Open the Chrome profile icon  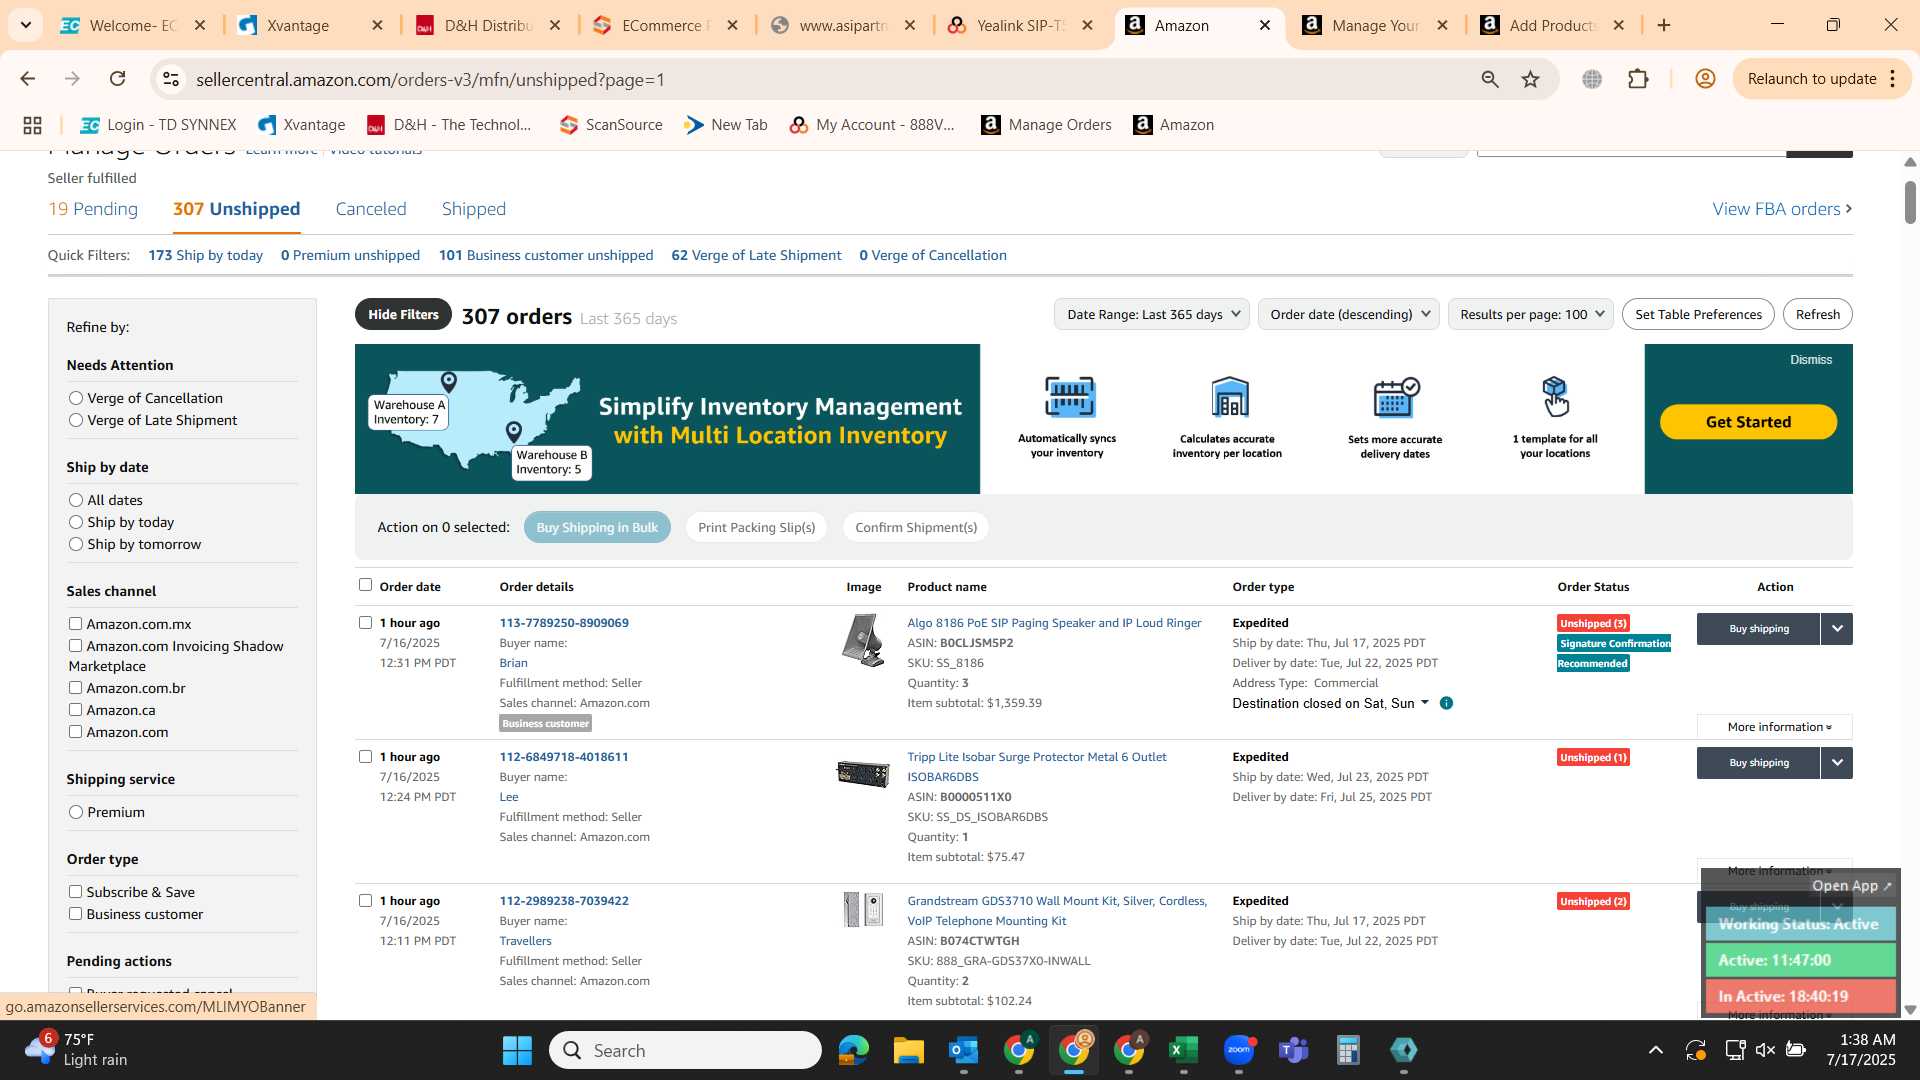1706,79
